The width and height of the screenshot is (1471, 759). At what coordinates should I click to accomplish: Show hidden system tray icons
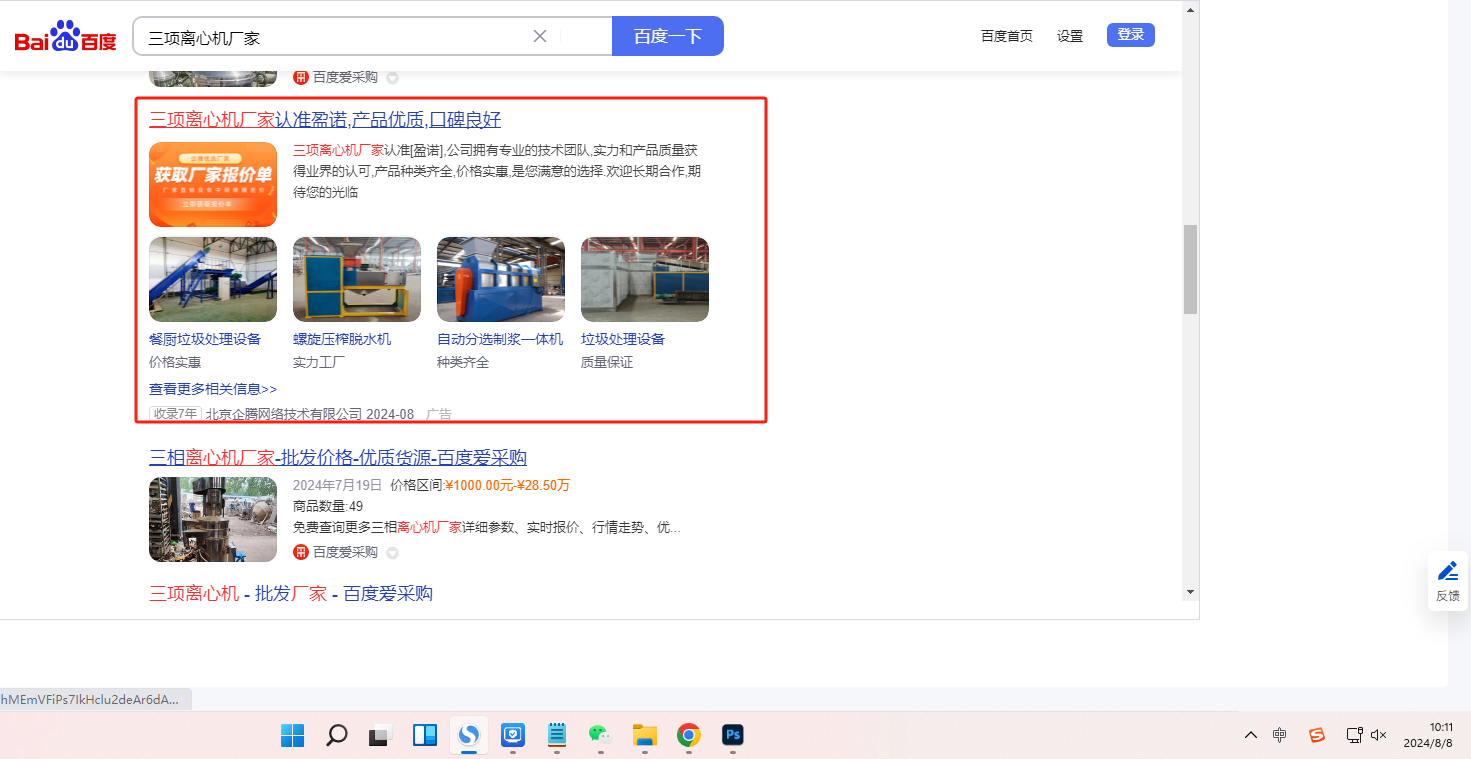1251,735
